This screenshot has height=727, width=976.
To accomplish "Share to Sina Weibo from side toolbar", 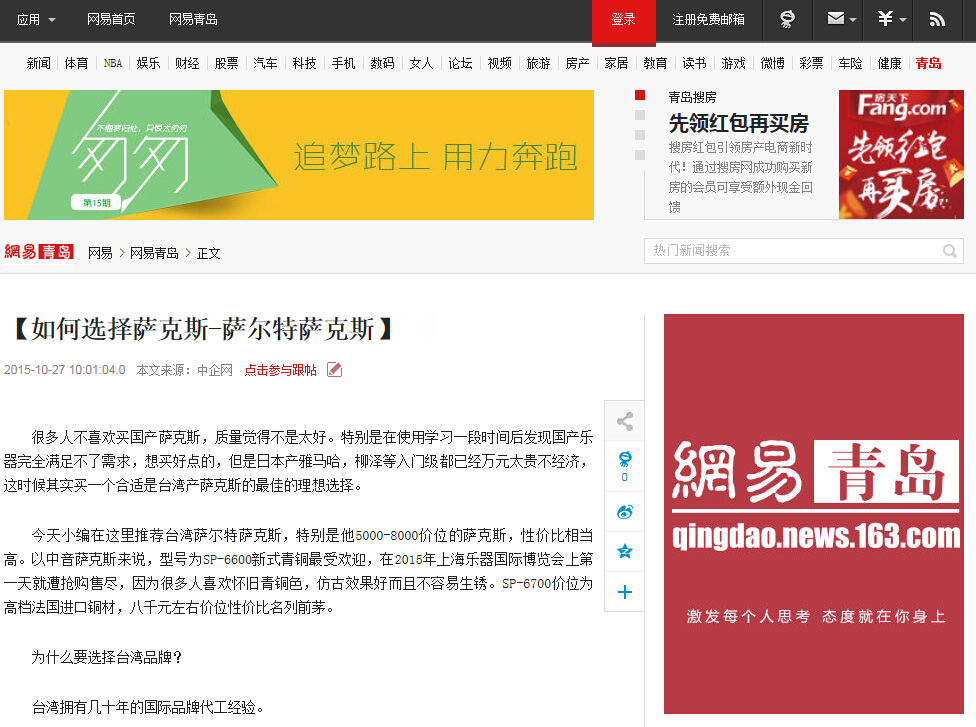I will point(624,512).
